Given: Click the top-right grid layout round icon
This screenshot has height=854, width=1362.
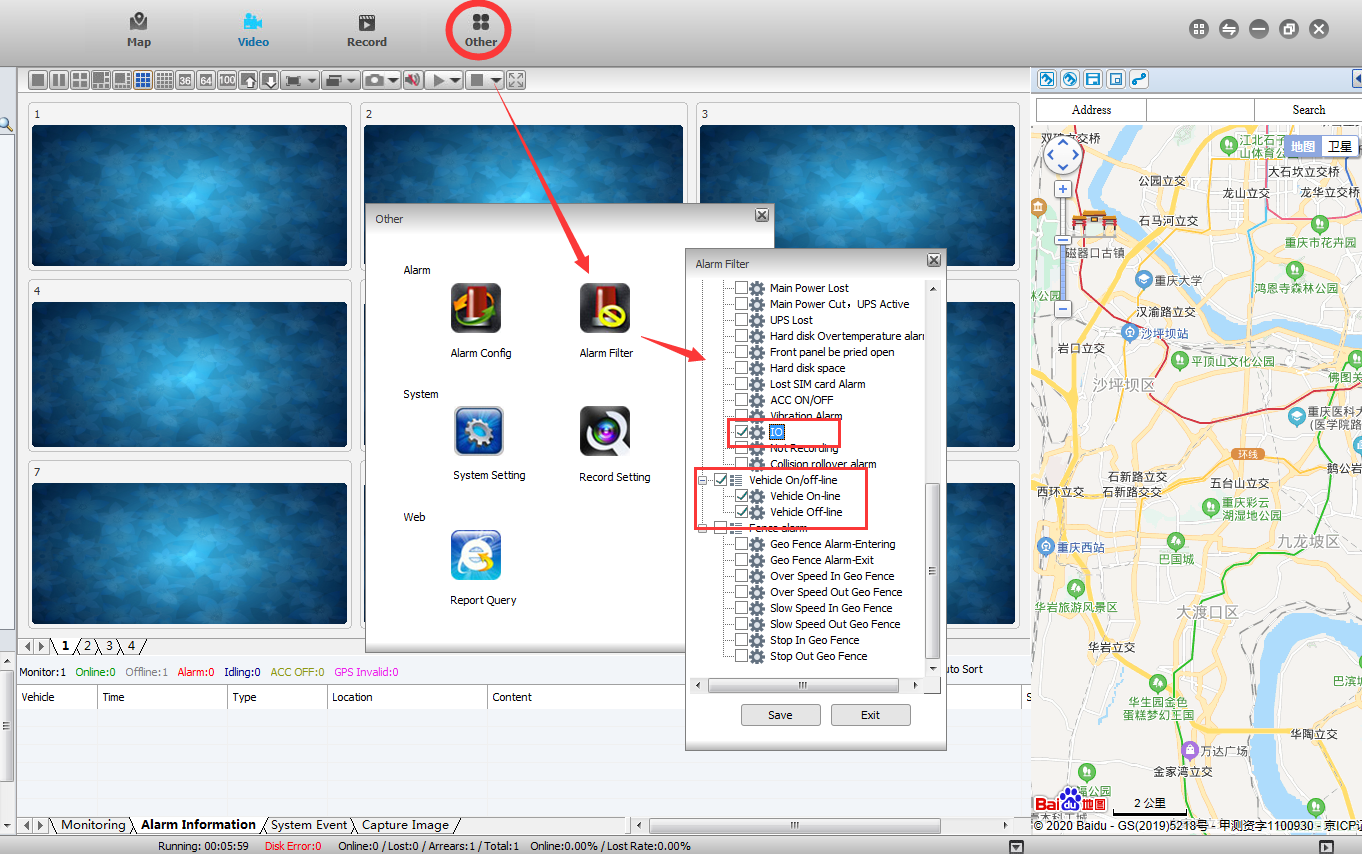Looking at the screenshot, I should [x=1199, y=29].
